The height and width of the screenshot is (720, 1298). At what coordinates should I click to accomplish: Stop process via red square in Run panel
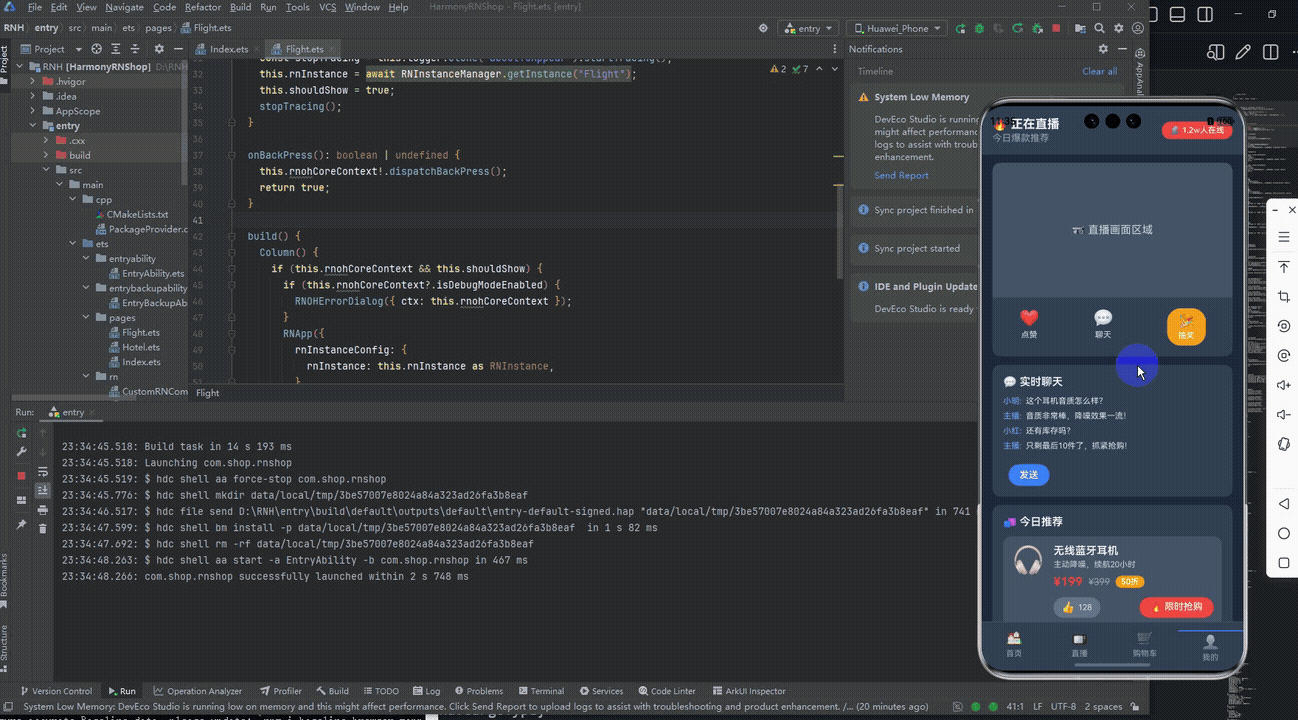[x=22, y=476]
